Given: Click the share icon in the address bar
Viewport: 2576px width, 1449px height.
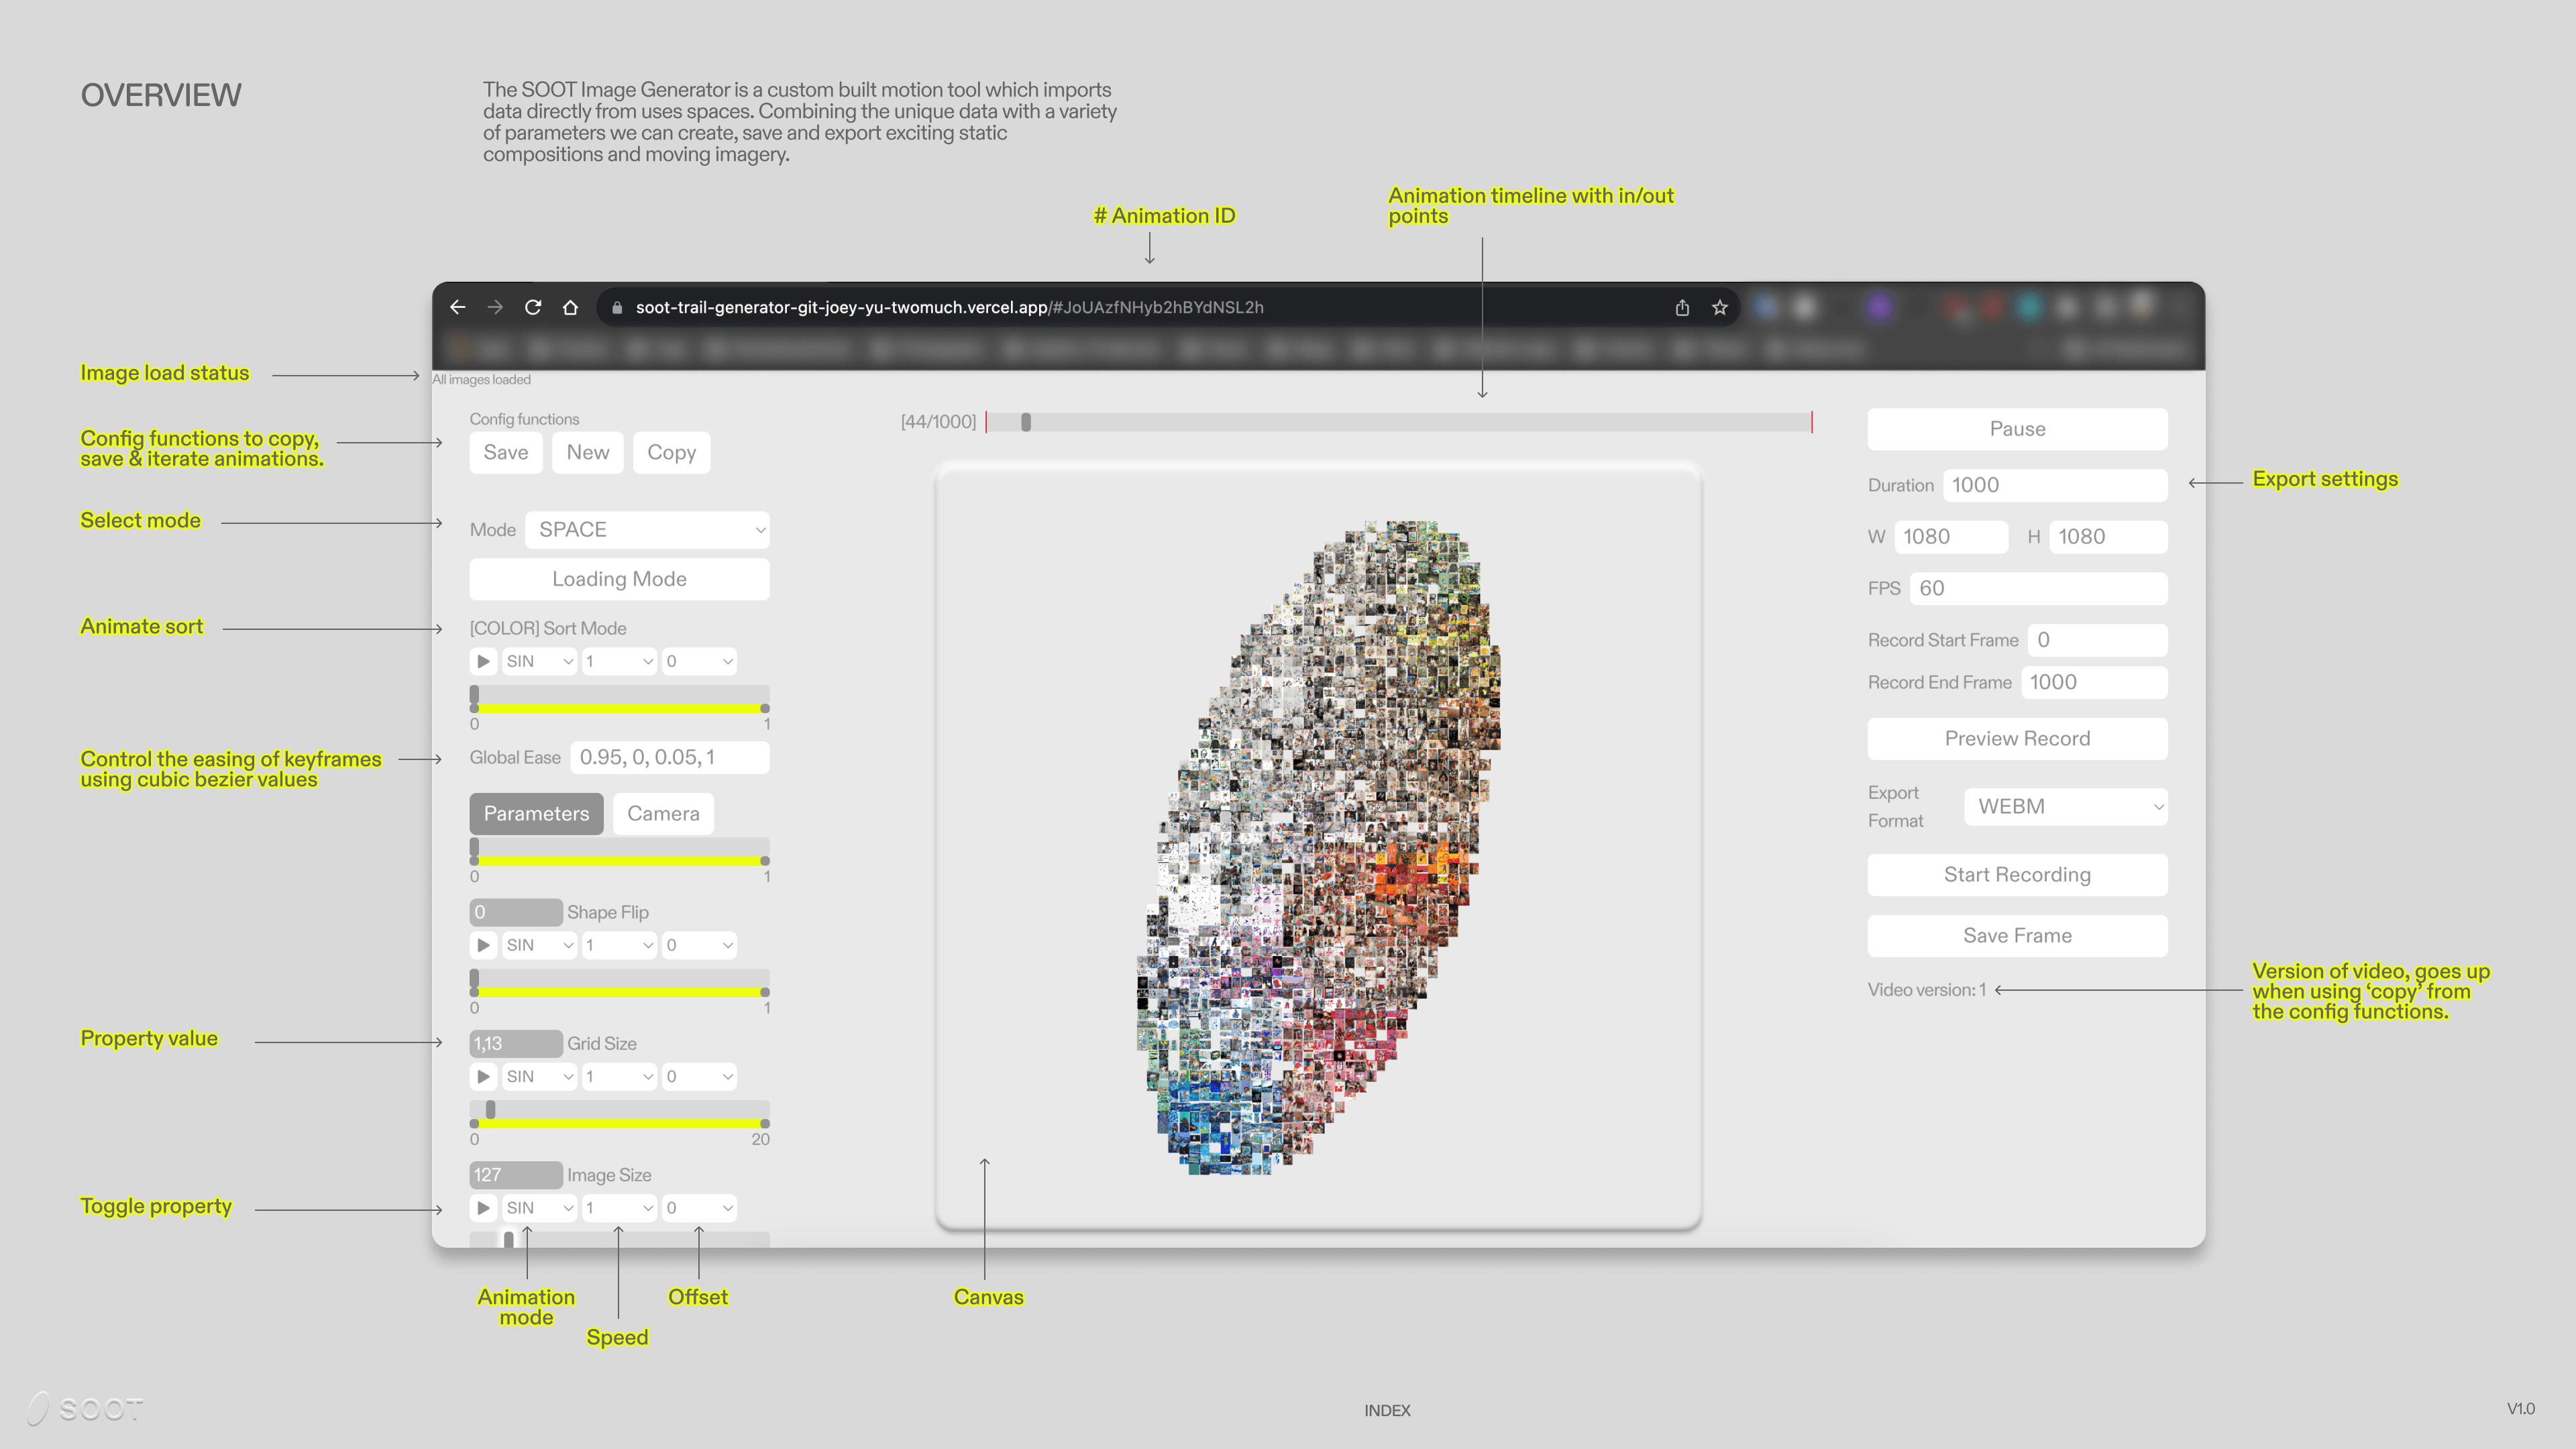Looking at the screenshot, I should (x=1682, y=307).
